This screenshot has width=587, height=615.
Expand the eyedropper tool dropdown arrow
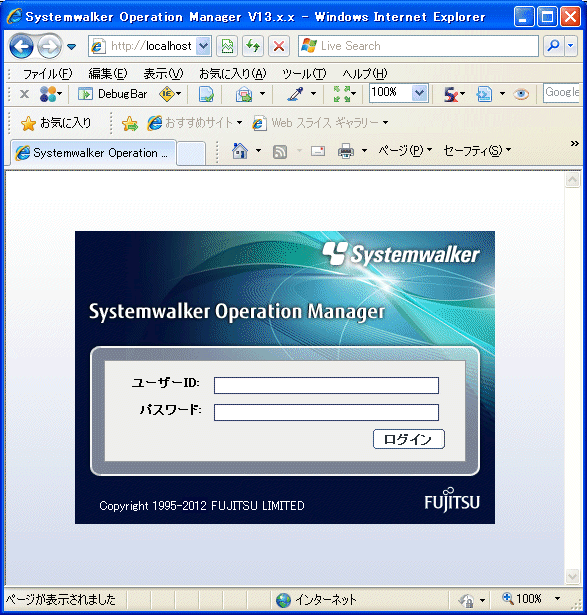coord(313,94)
